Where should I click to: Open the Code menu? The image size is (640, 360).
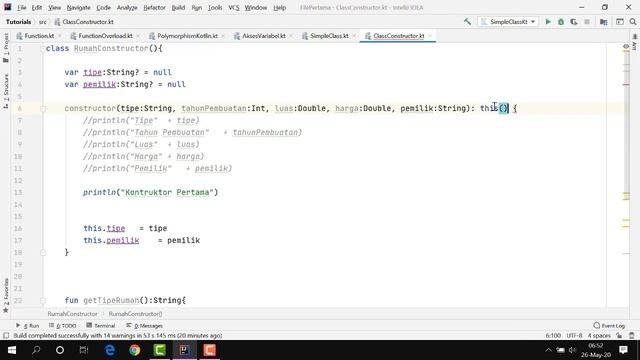point(103,7)
